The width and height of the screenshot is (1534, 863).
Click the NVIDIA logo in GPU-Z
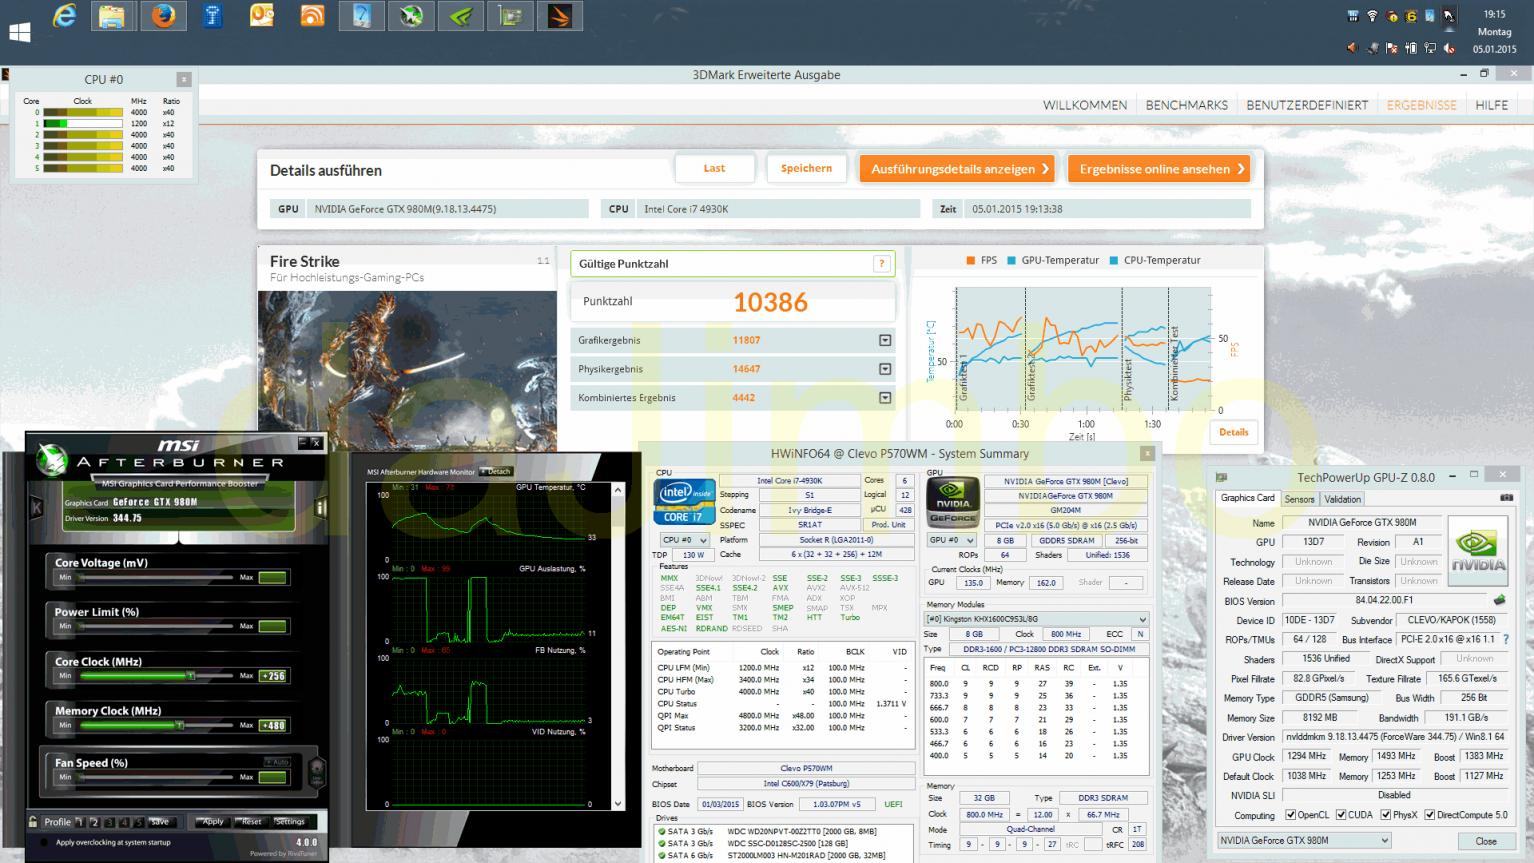point(1478,550)
